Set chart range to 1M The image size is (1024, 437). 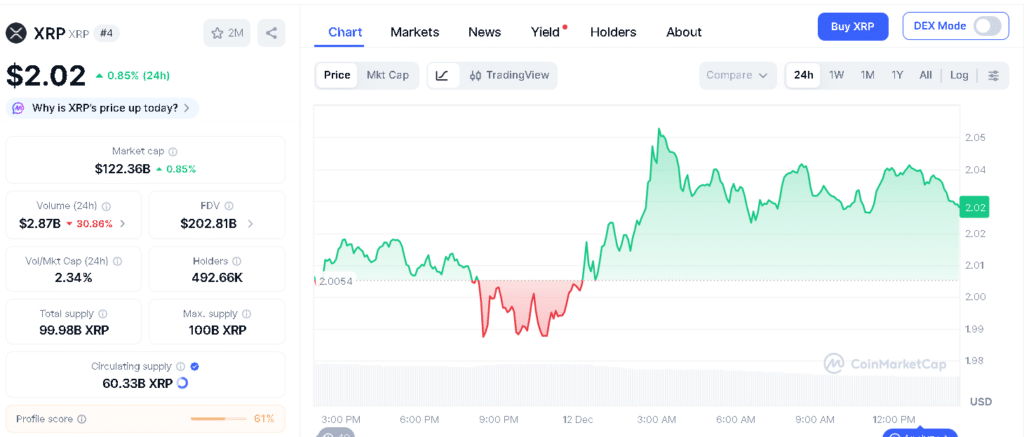click(x=867, y=75)
